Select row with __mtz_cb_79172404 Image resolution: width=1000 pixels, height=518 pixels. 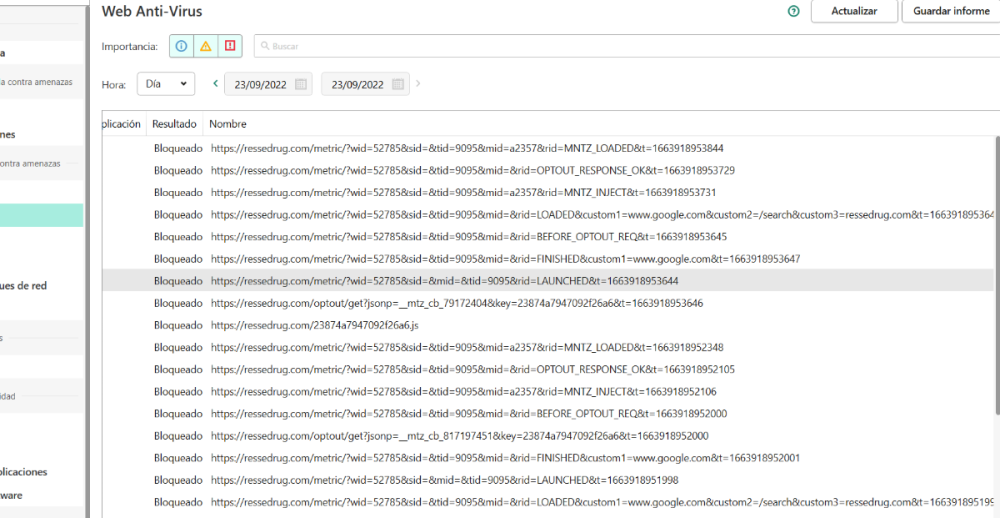[x=548, y=303]
